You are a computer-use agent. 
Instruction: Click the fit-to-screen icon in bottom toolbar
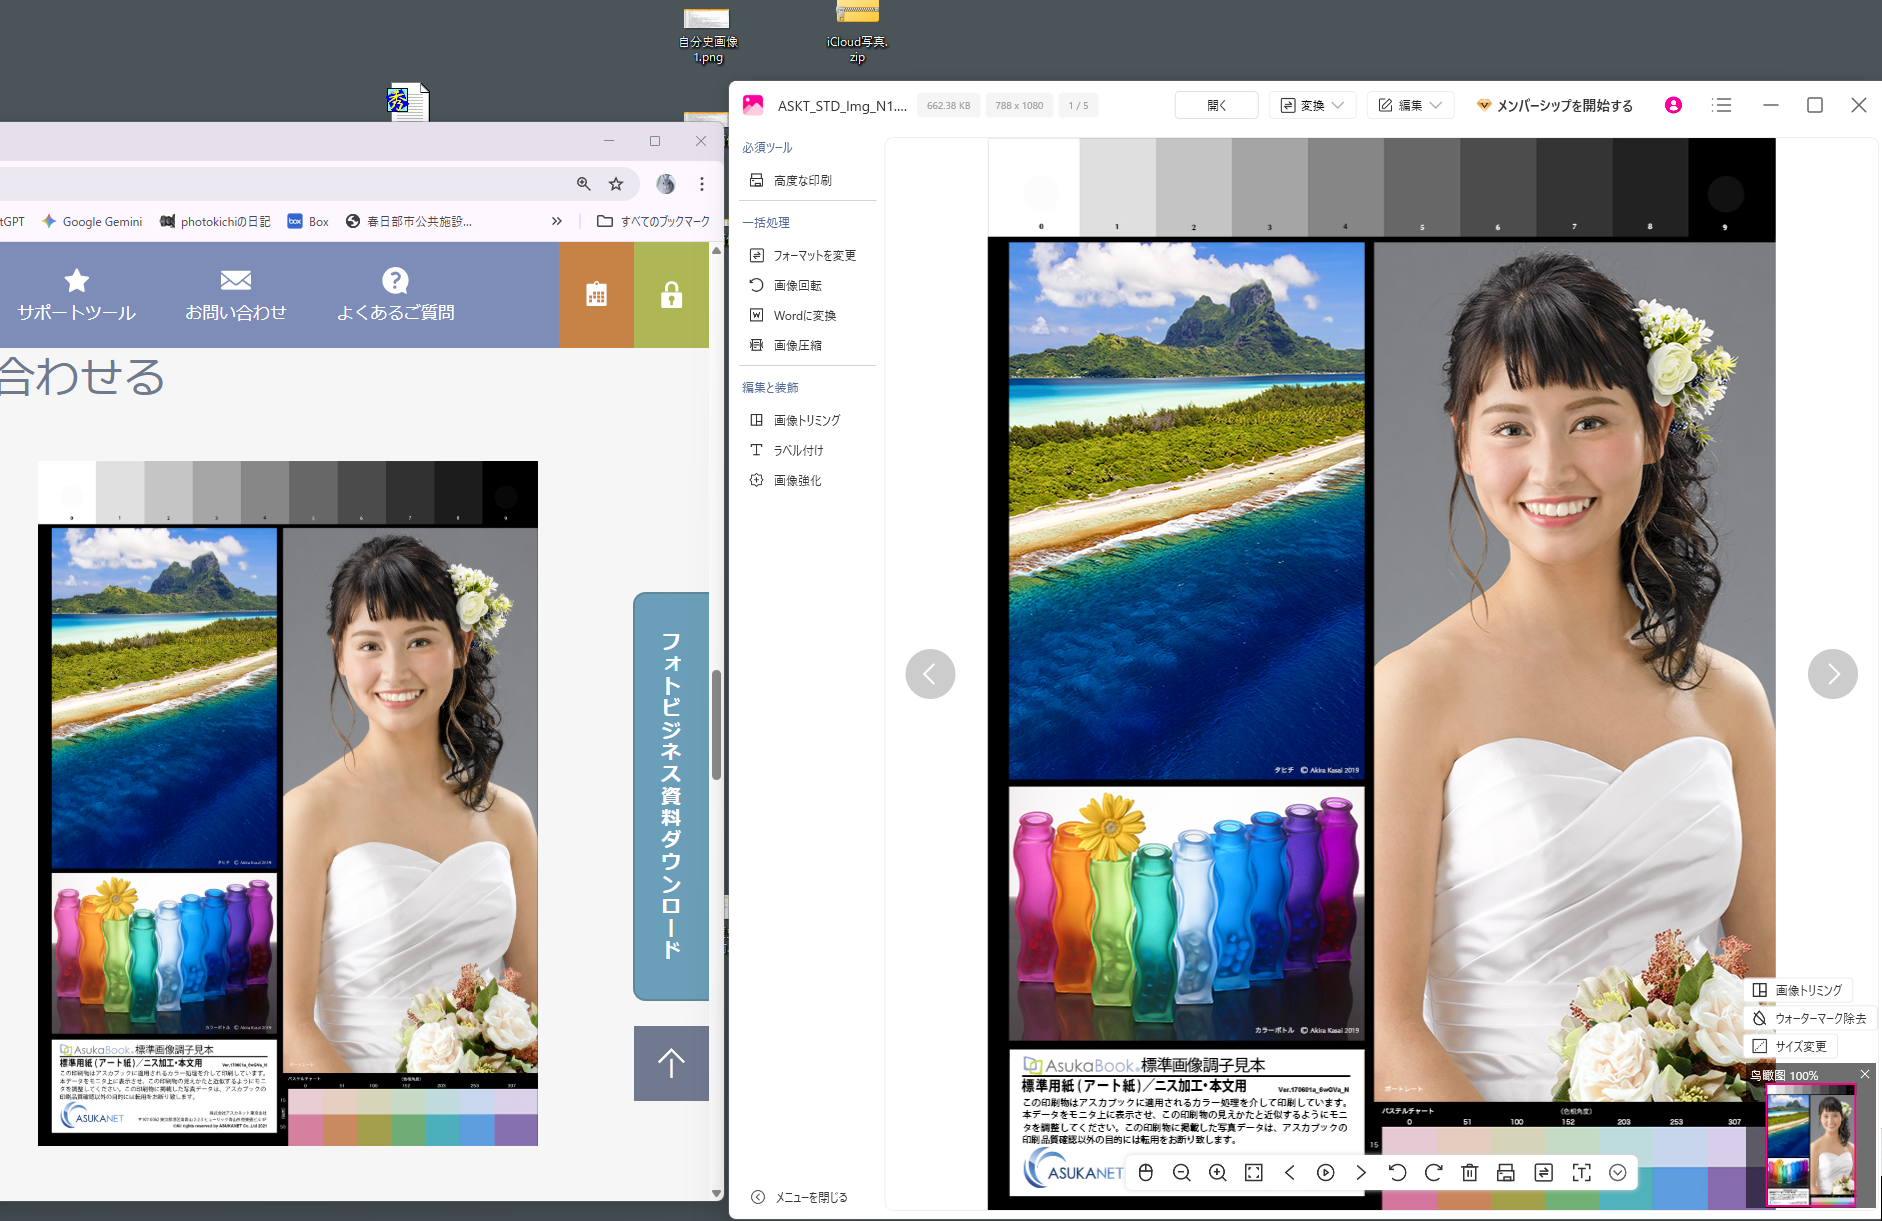[1253, 1173]
